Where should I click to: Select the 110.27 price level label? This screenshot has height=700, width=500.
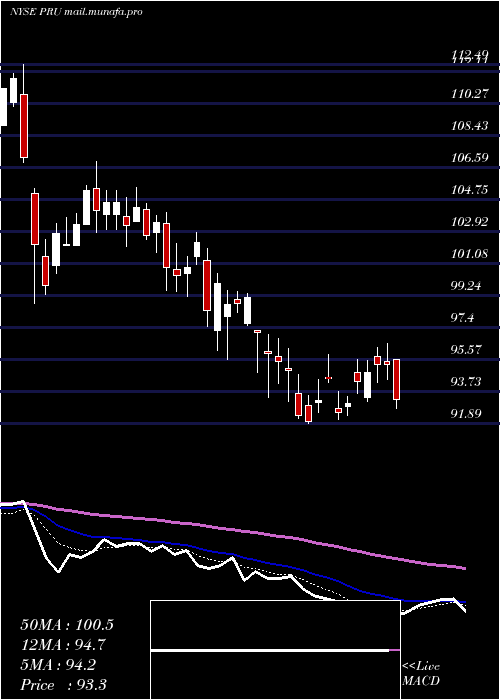469,94
